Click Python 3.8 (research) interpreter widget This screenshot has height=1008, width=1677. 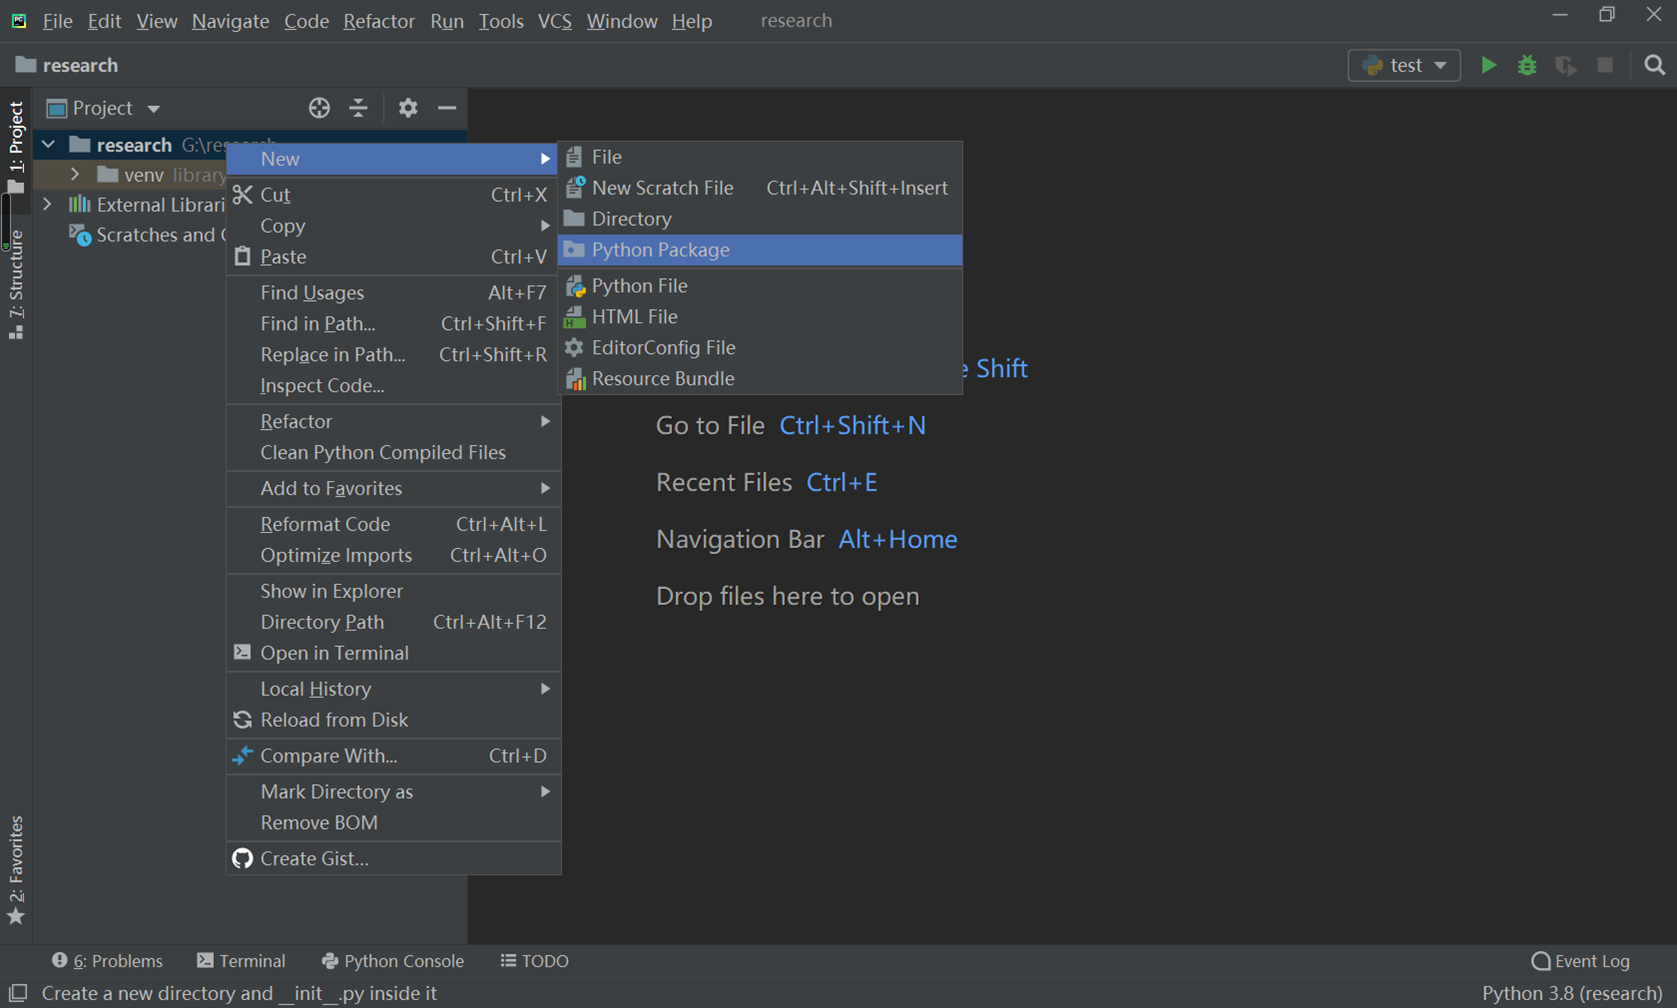point(1572,993)
